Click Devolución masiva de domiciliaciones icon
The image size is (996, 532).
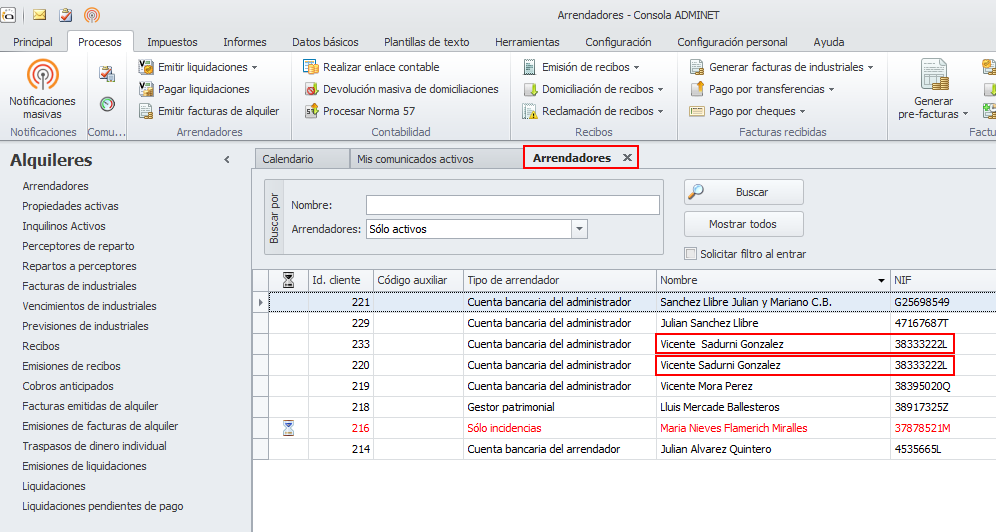[311, 89]
